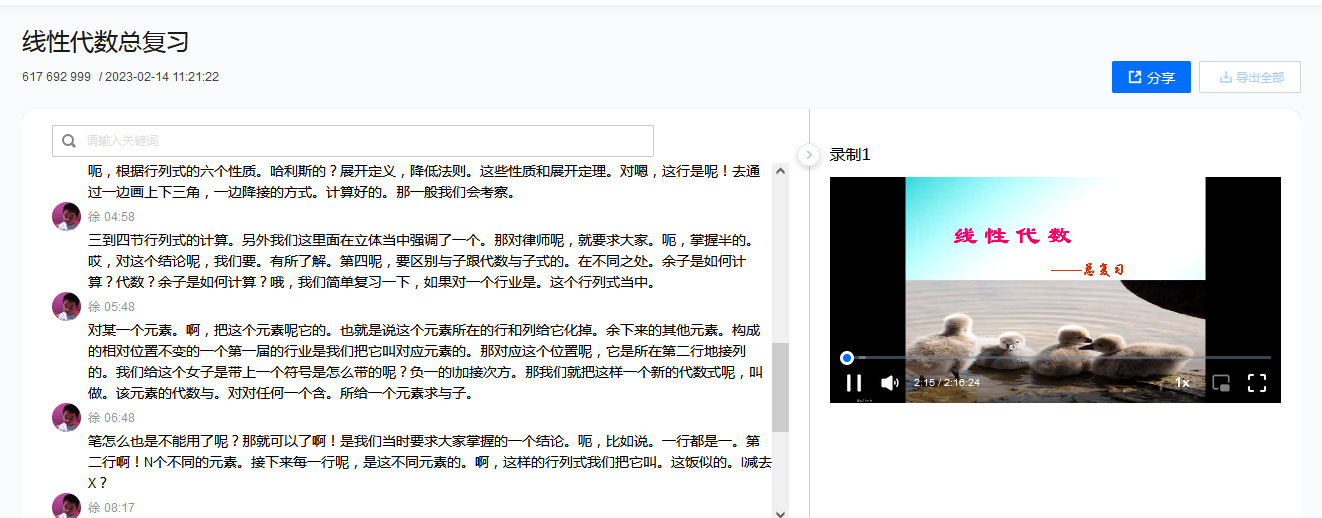Mute the video volume speaker icon
Image resolution: width=1322 pixels, height=518 pixels.
click(x=889, y=383)
